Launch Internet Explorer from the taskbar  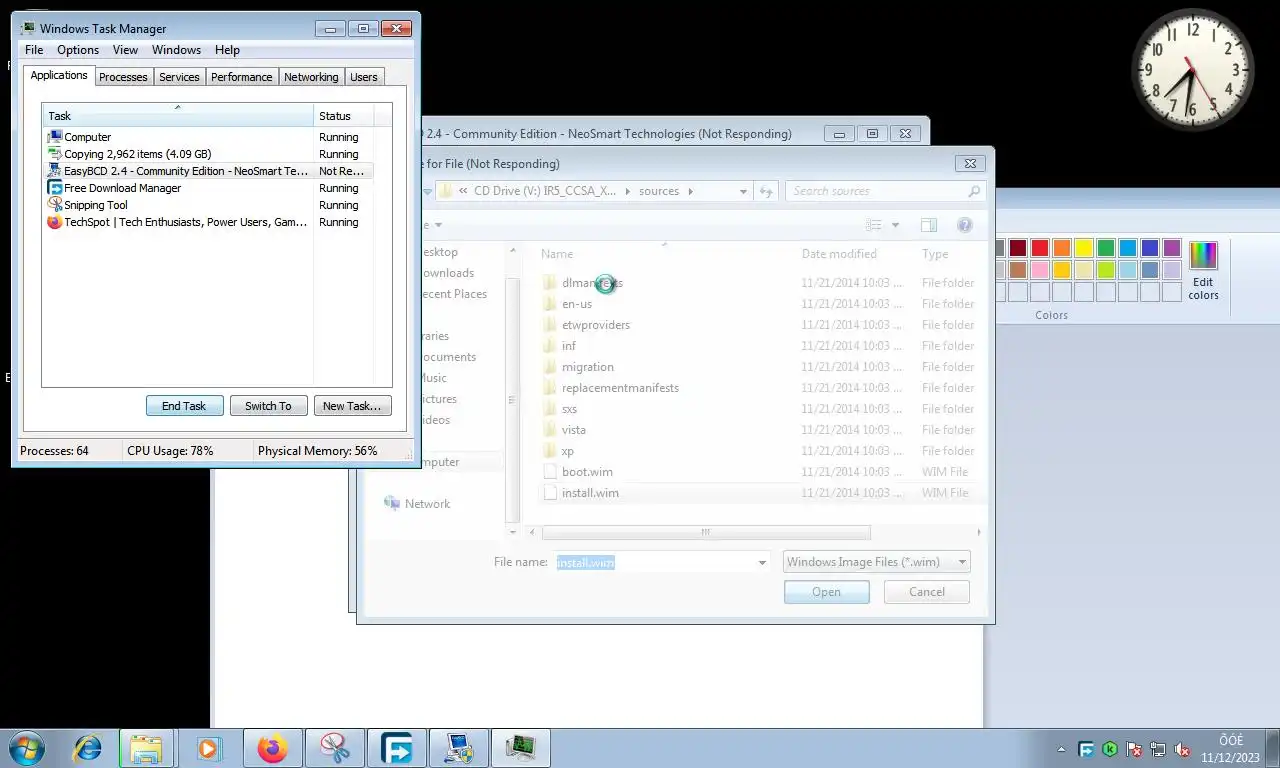click(87, 748)
